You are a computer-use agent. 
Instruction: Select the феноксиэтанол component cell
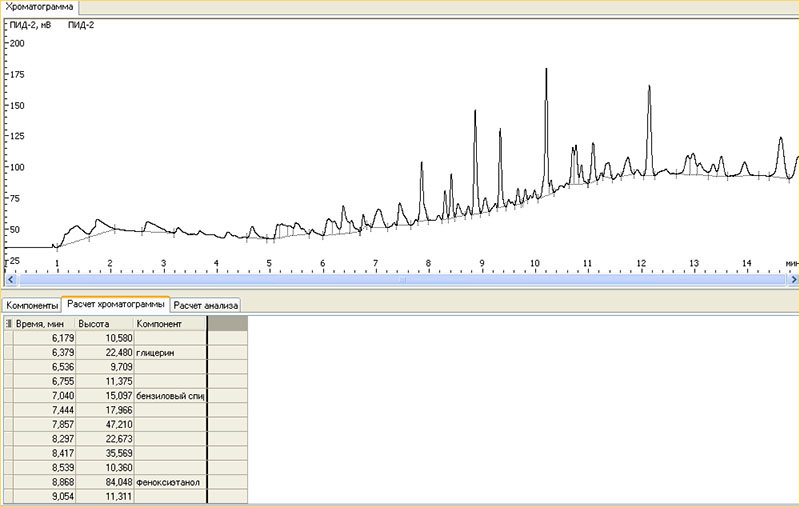coord(168,482)
